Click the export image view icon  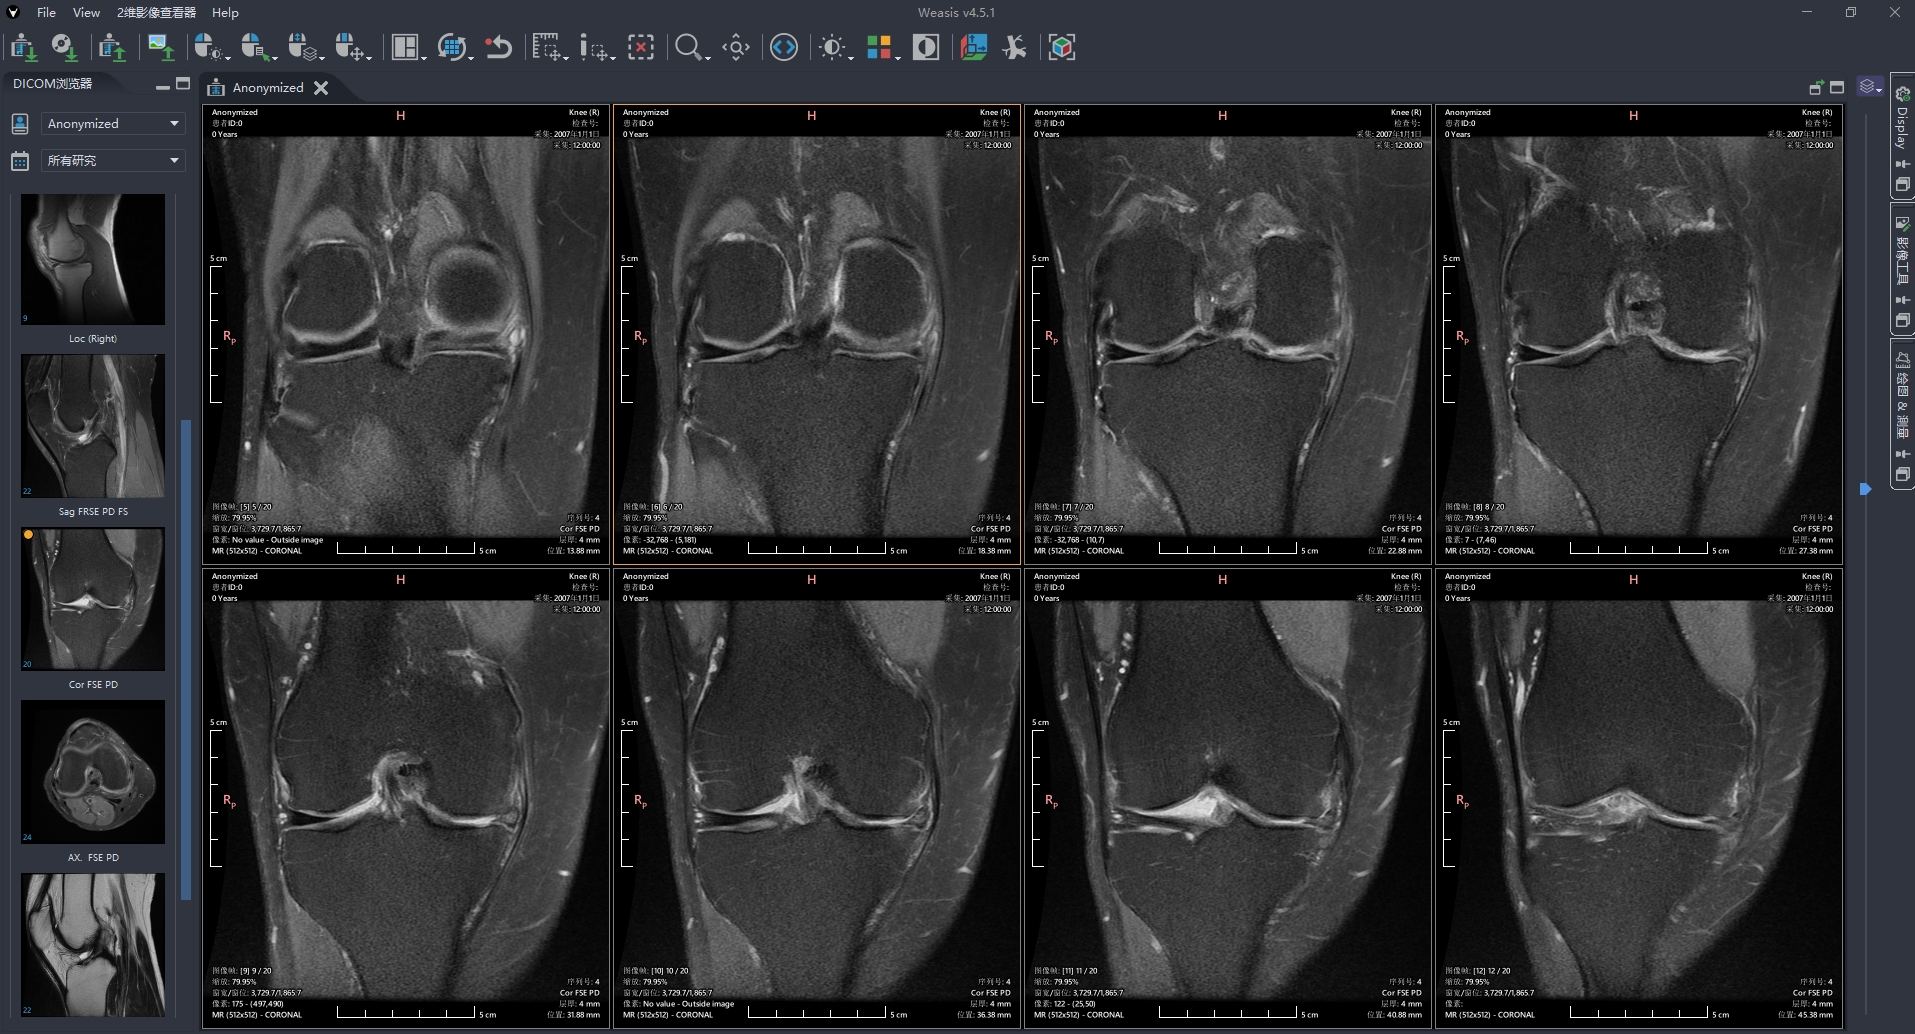(x=160, y=47)
